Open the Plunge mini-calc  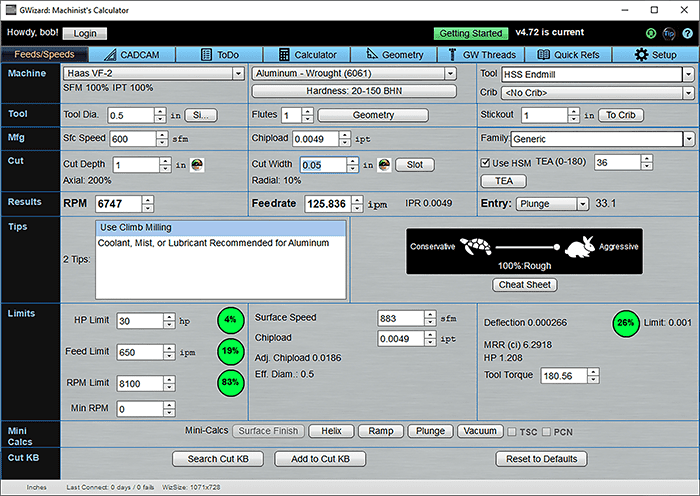click(x=430, y=431)
